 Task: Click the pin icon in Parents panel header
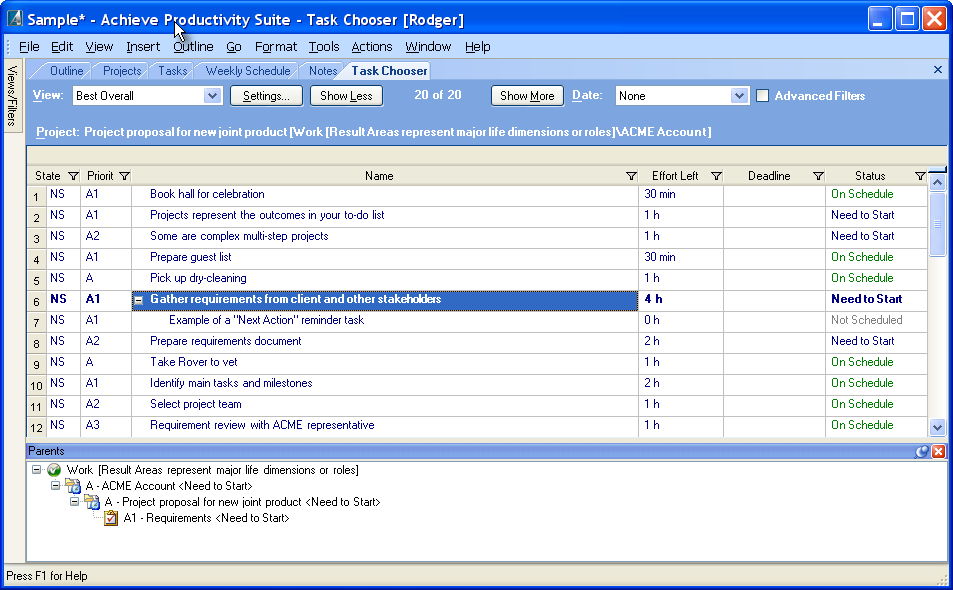coord(922,451)
